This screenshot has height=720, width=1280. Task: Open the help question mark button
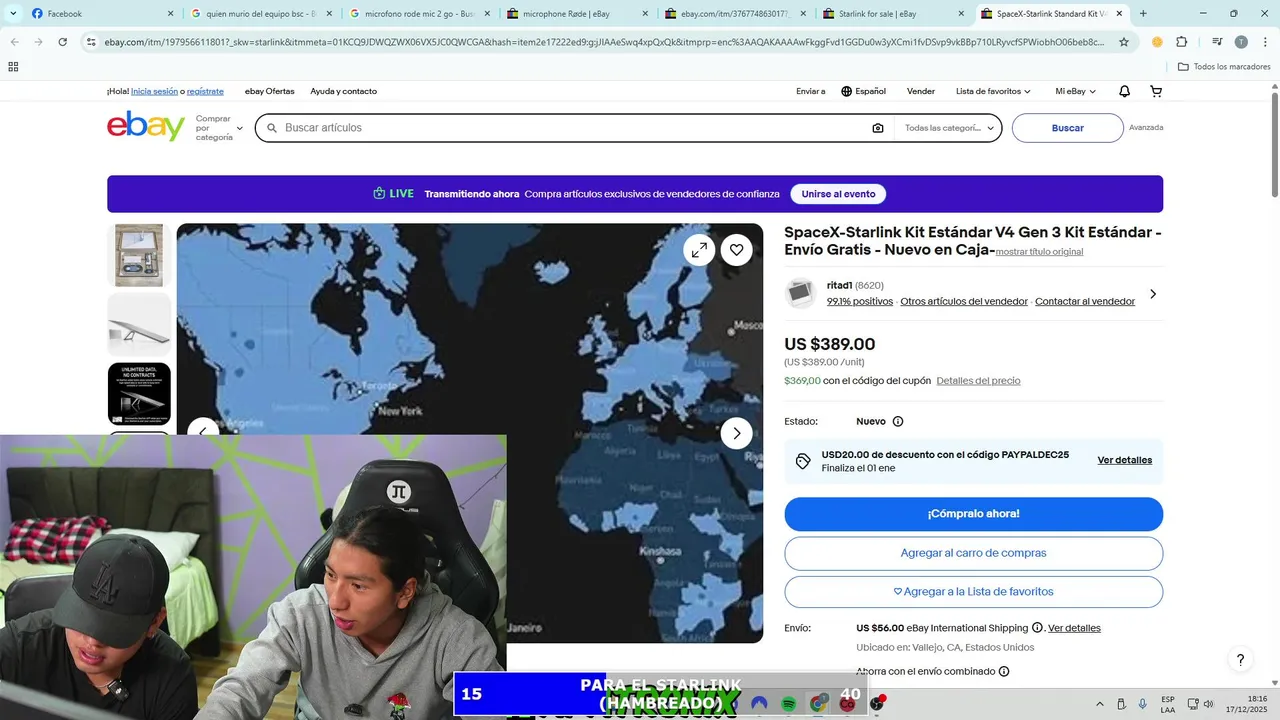click(1240, 660)
